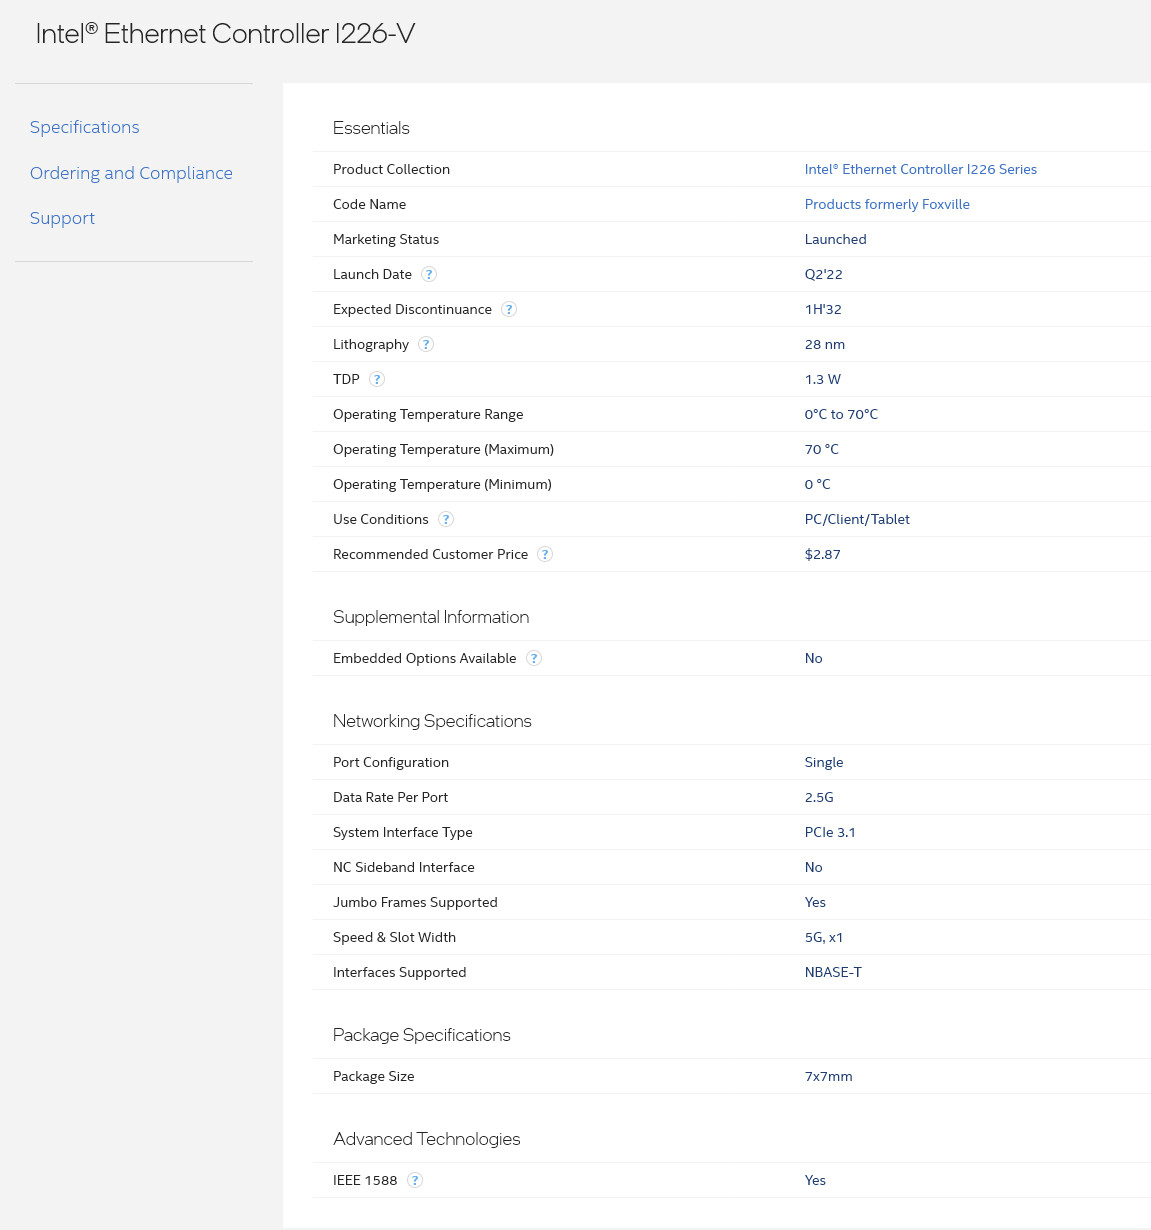Open Ordering and Compliance sidebar section
This screenshot has width=1151, height=1230.
[131, 173]
